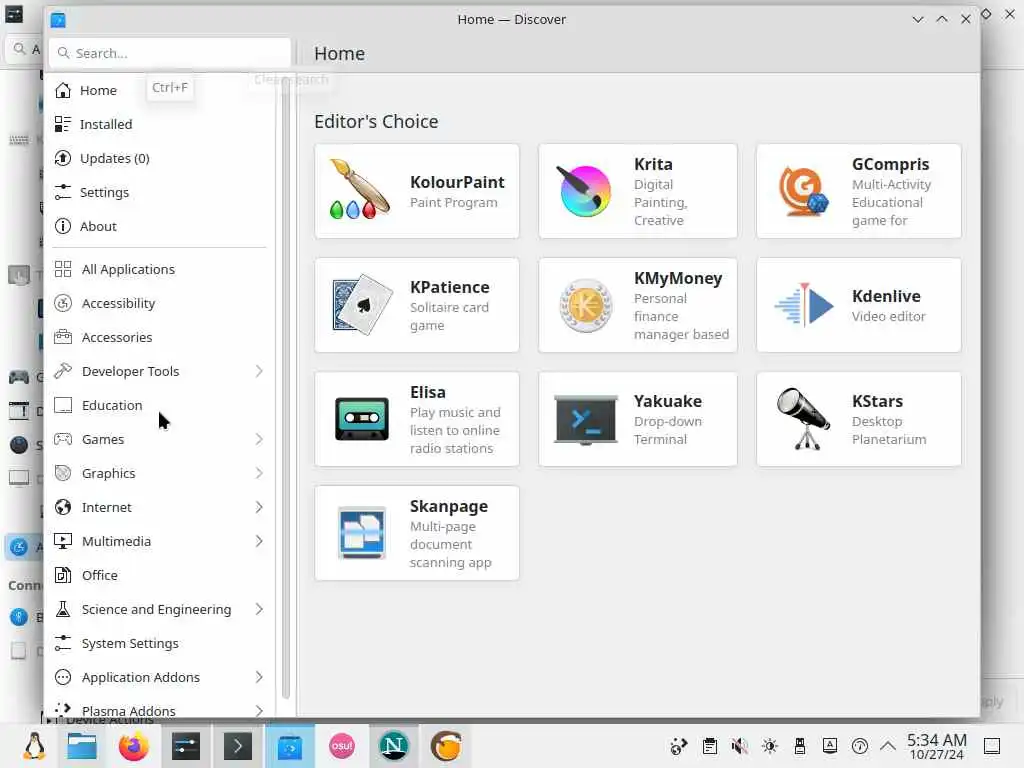Open the KStars telescope icon
1024x768 pixels.
click(x=804, y=419)
